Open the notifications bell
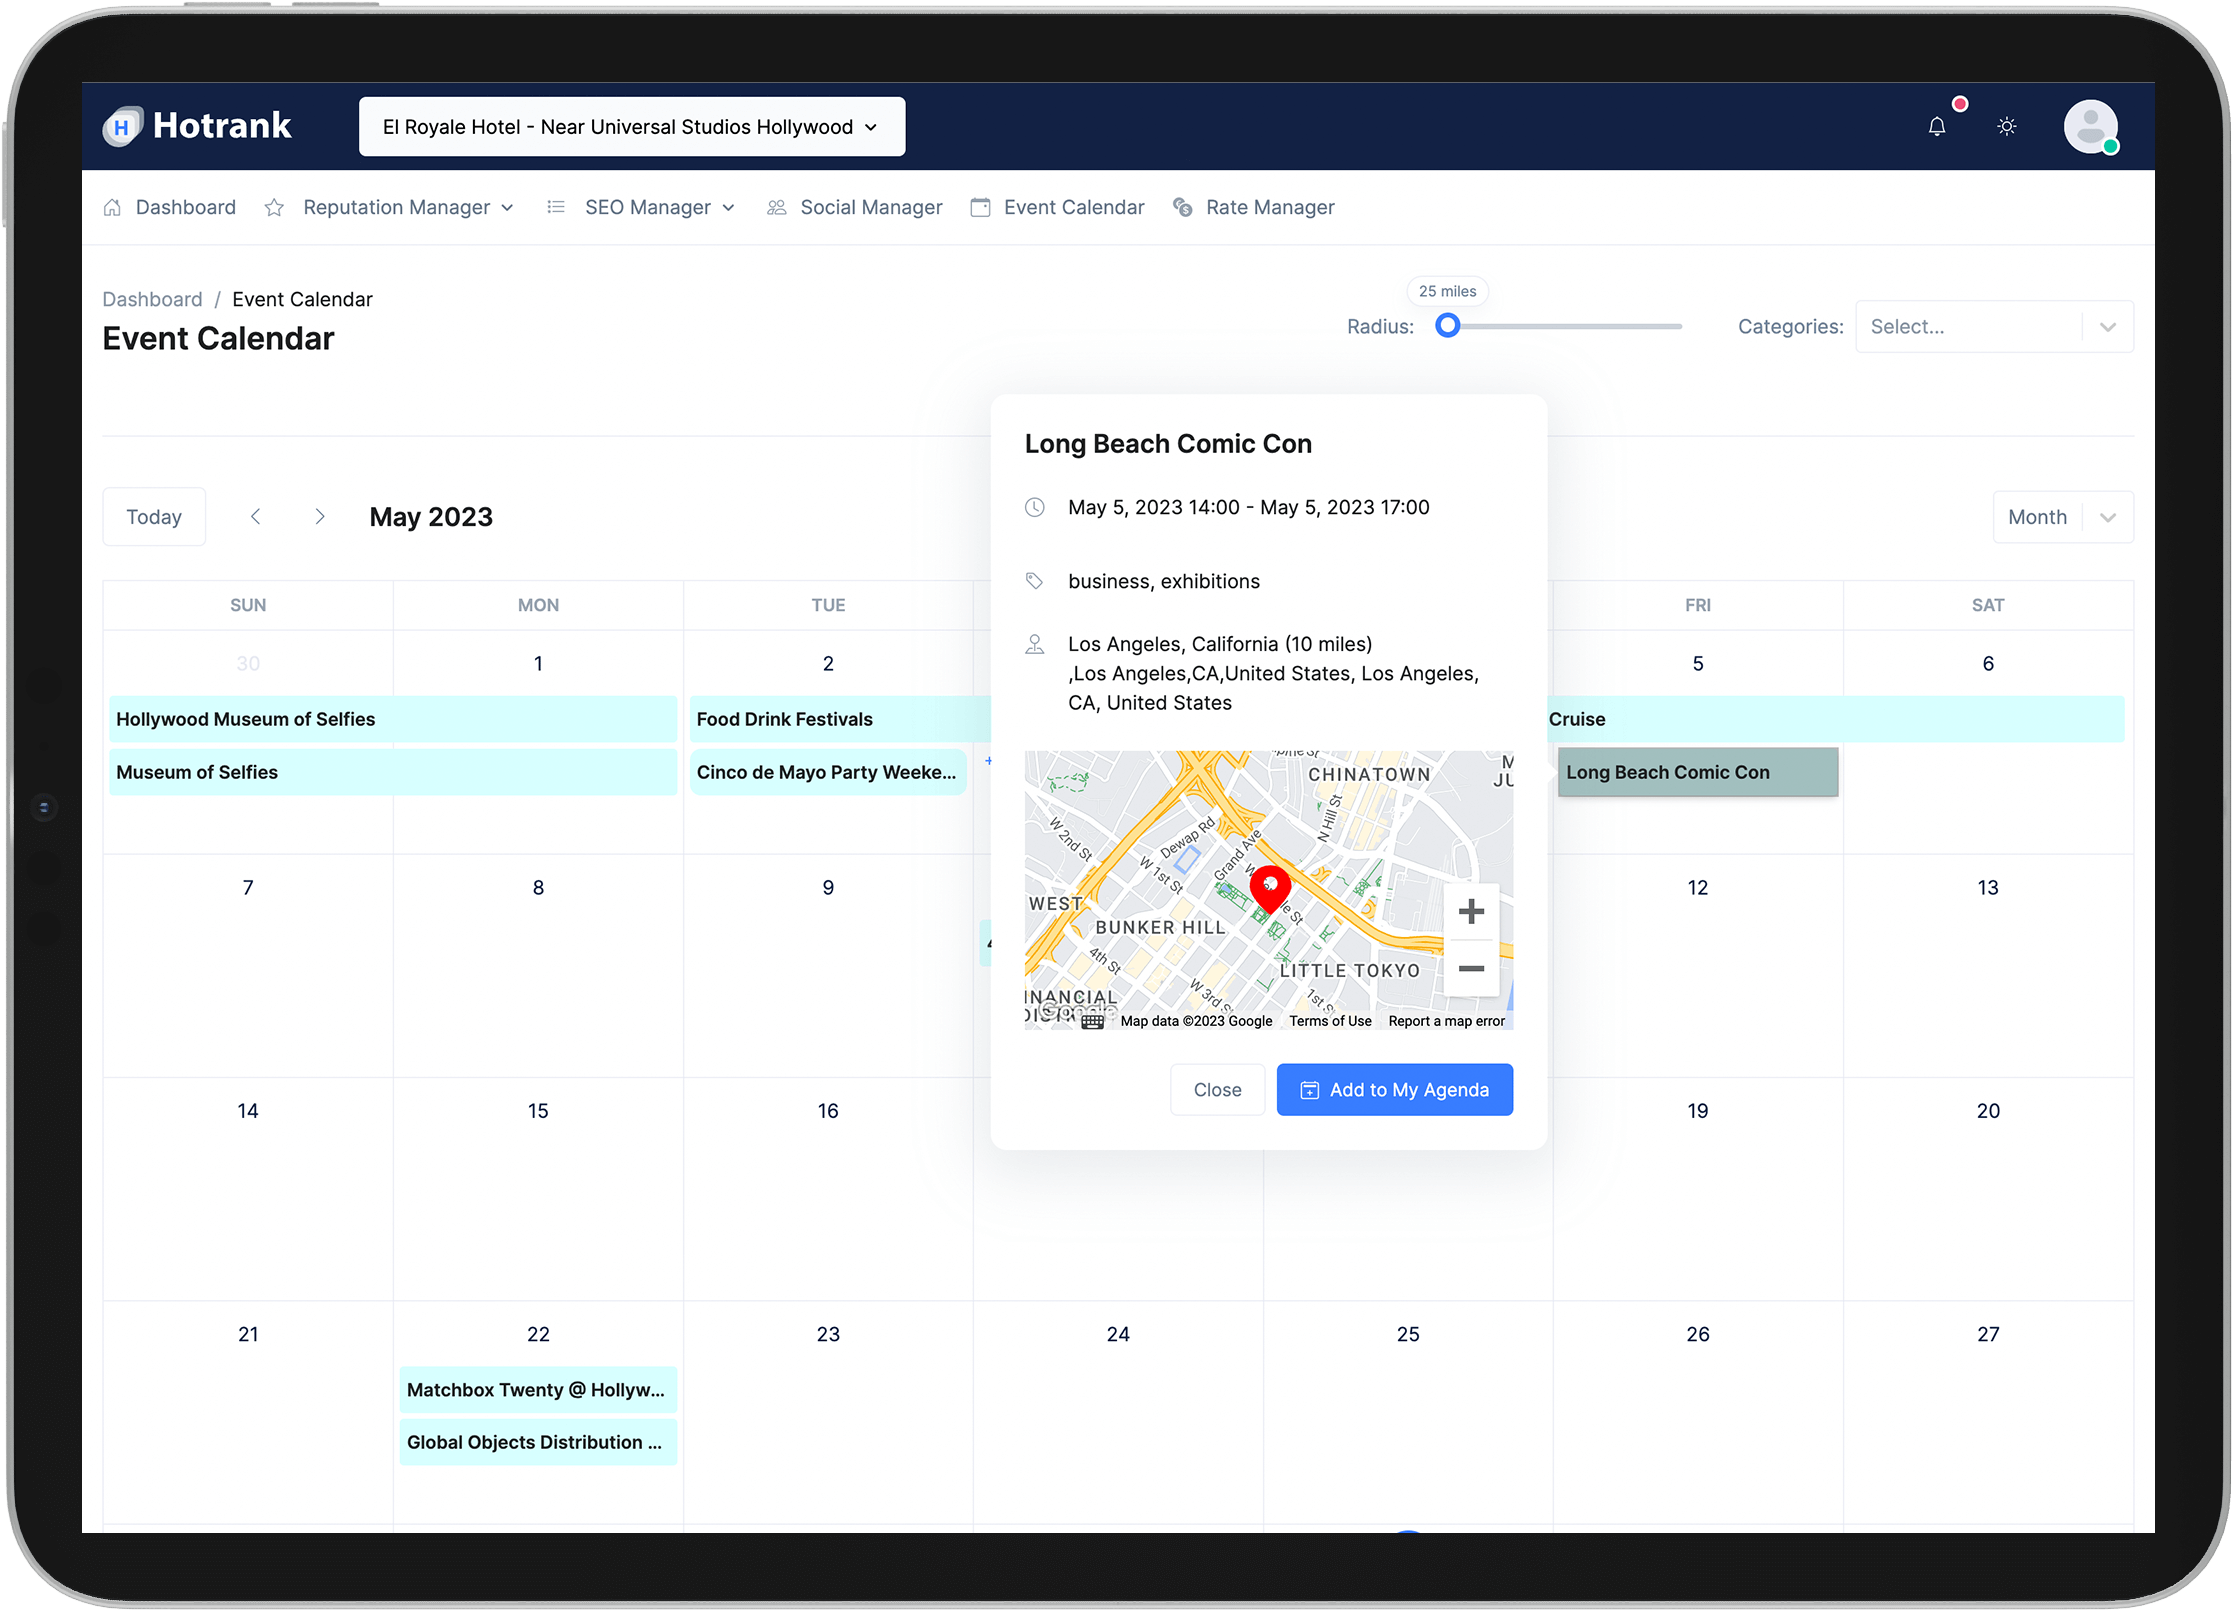 pyautogui.click(x=1937, y=127)
